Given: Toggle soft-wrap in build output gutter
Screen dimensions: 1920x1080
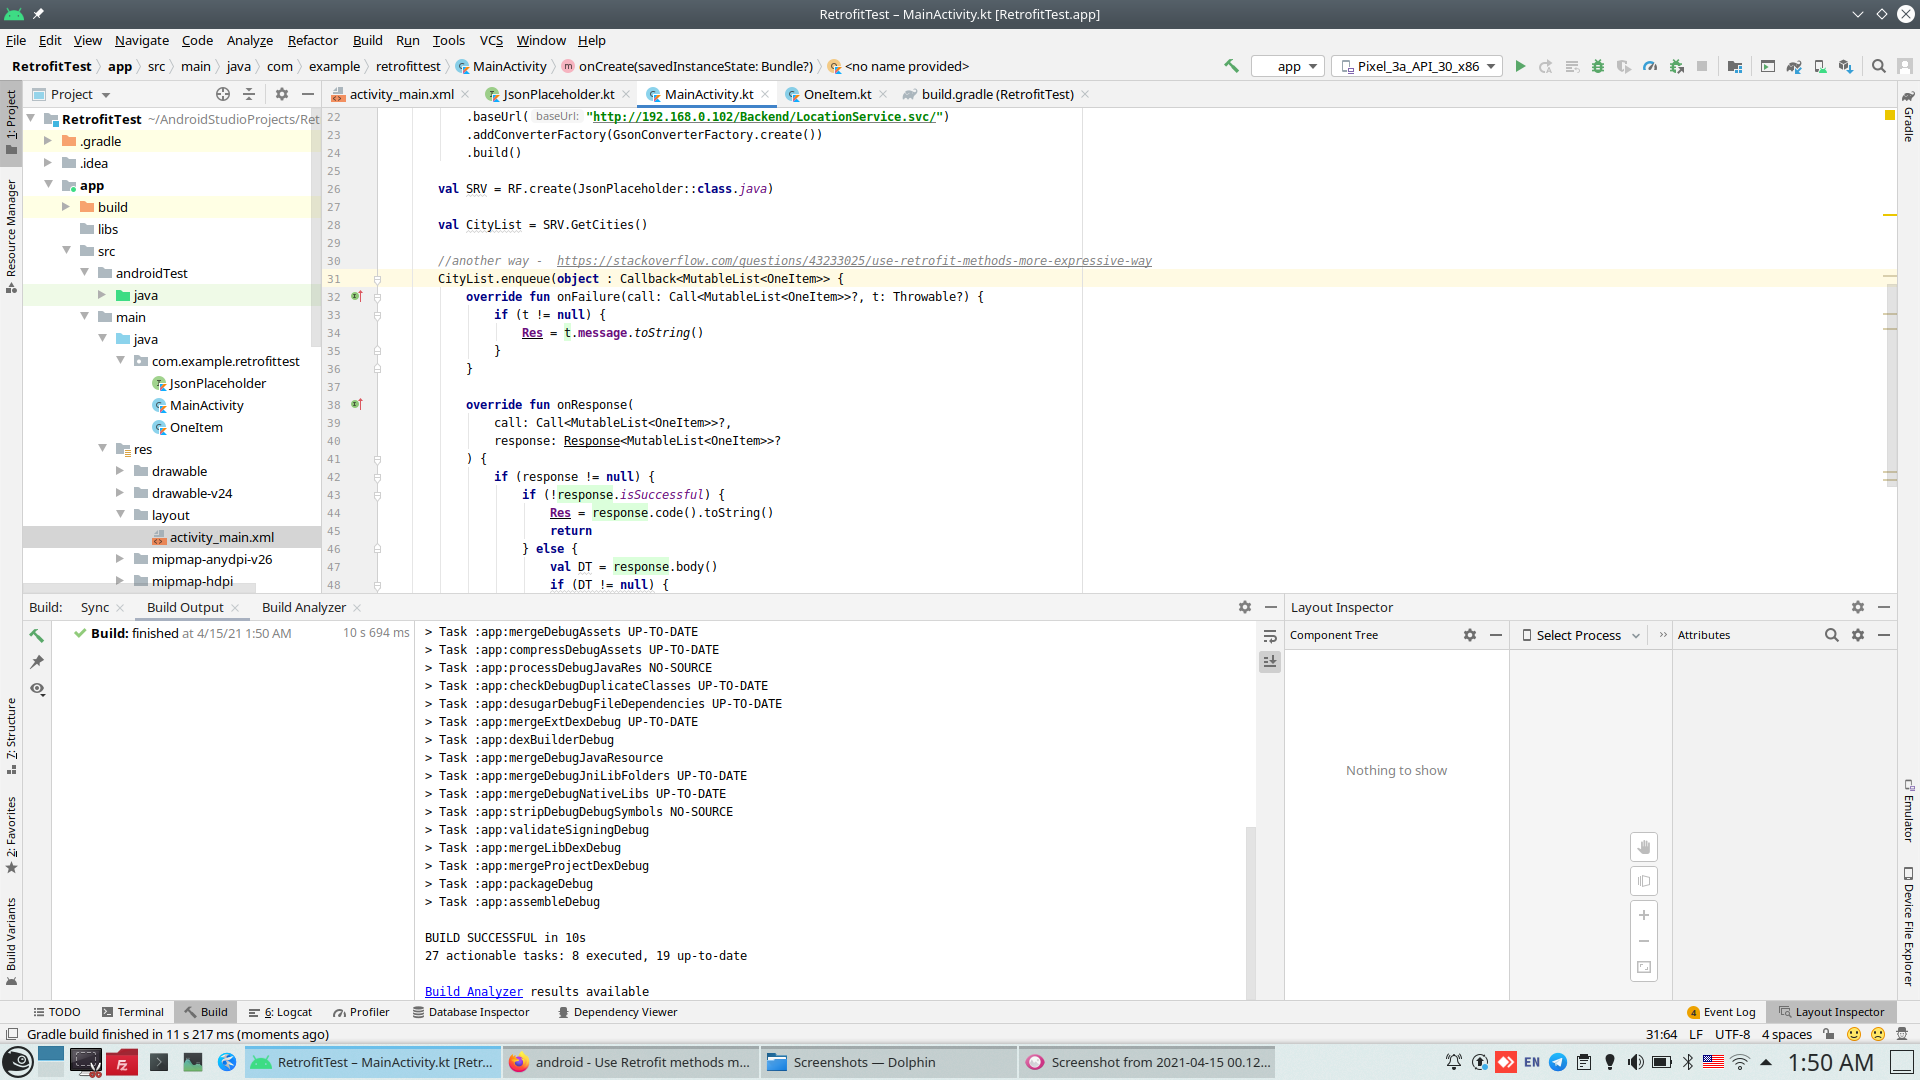Looking at the screenshot, I should 1270,636.
